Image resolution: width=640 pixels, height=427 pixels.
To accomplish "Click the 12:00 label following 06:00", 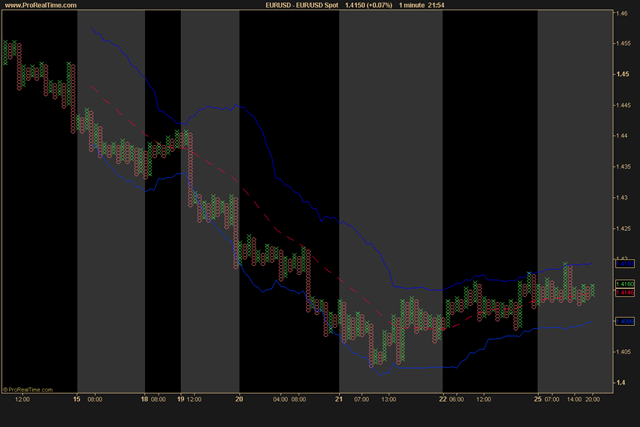I will click(x=484, y=399).
